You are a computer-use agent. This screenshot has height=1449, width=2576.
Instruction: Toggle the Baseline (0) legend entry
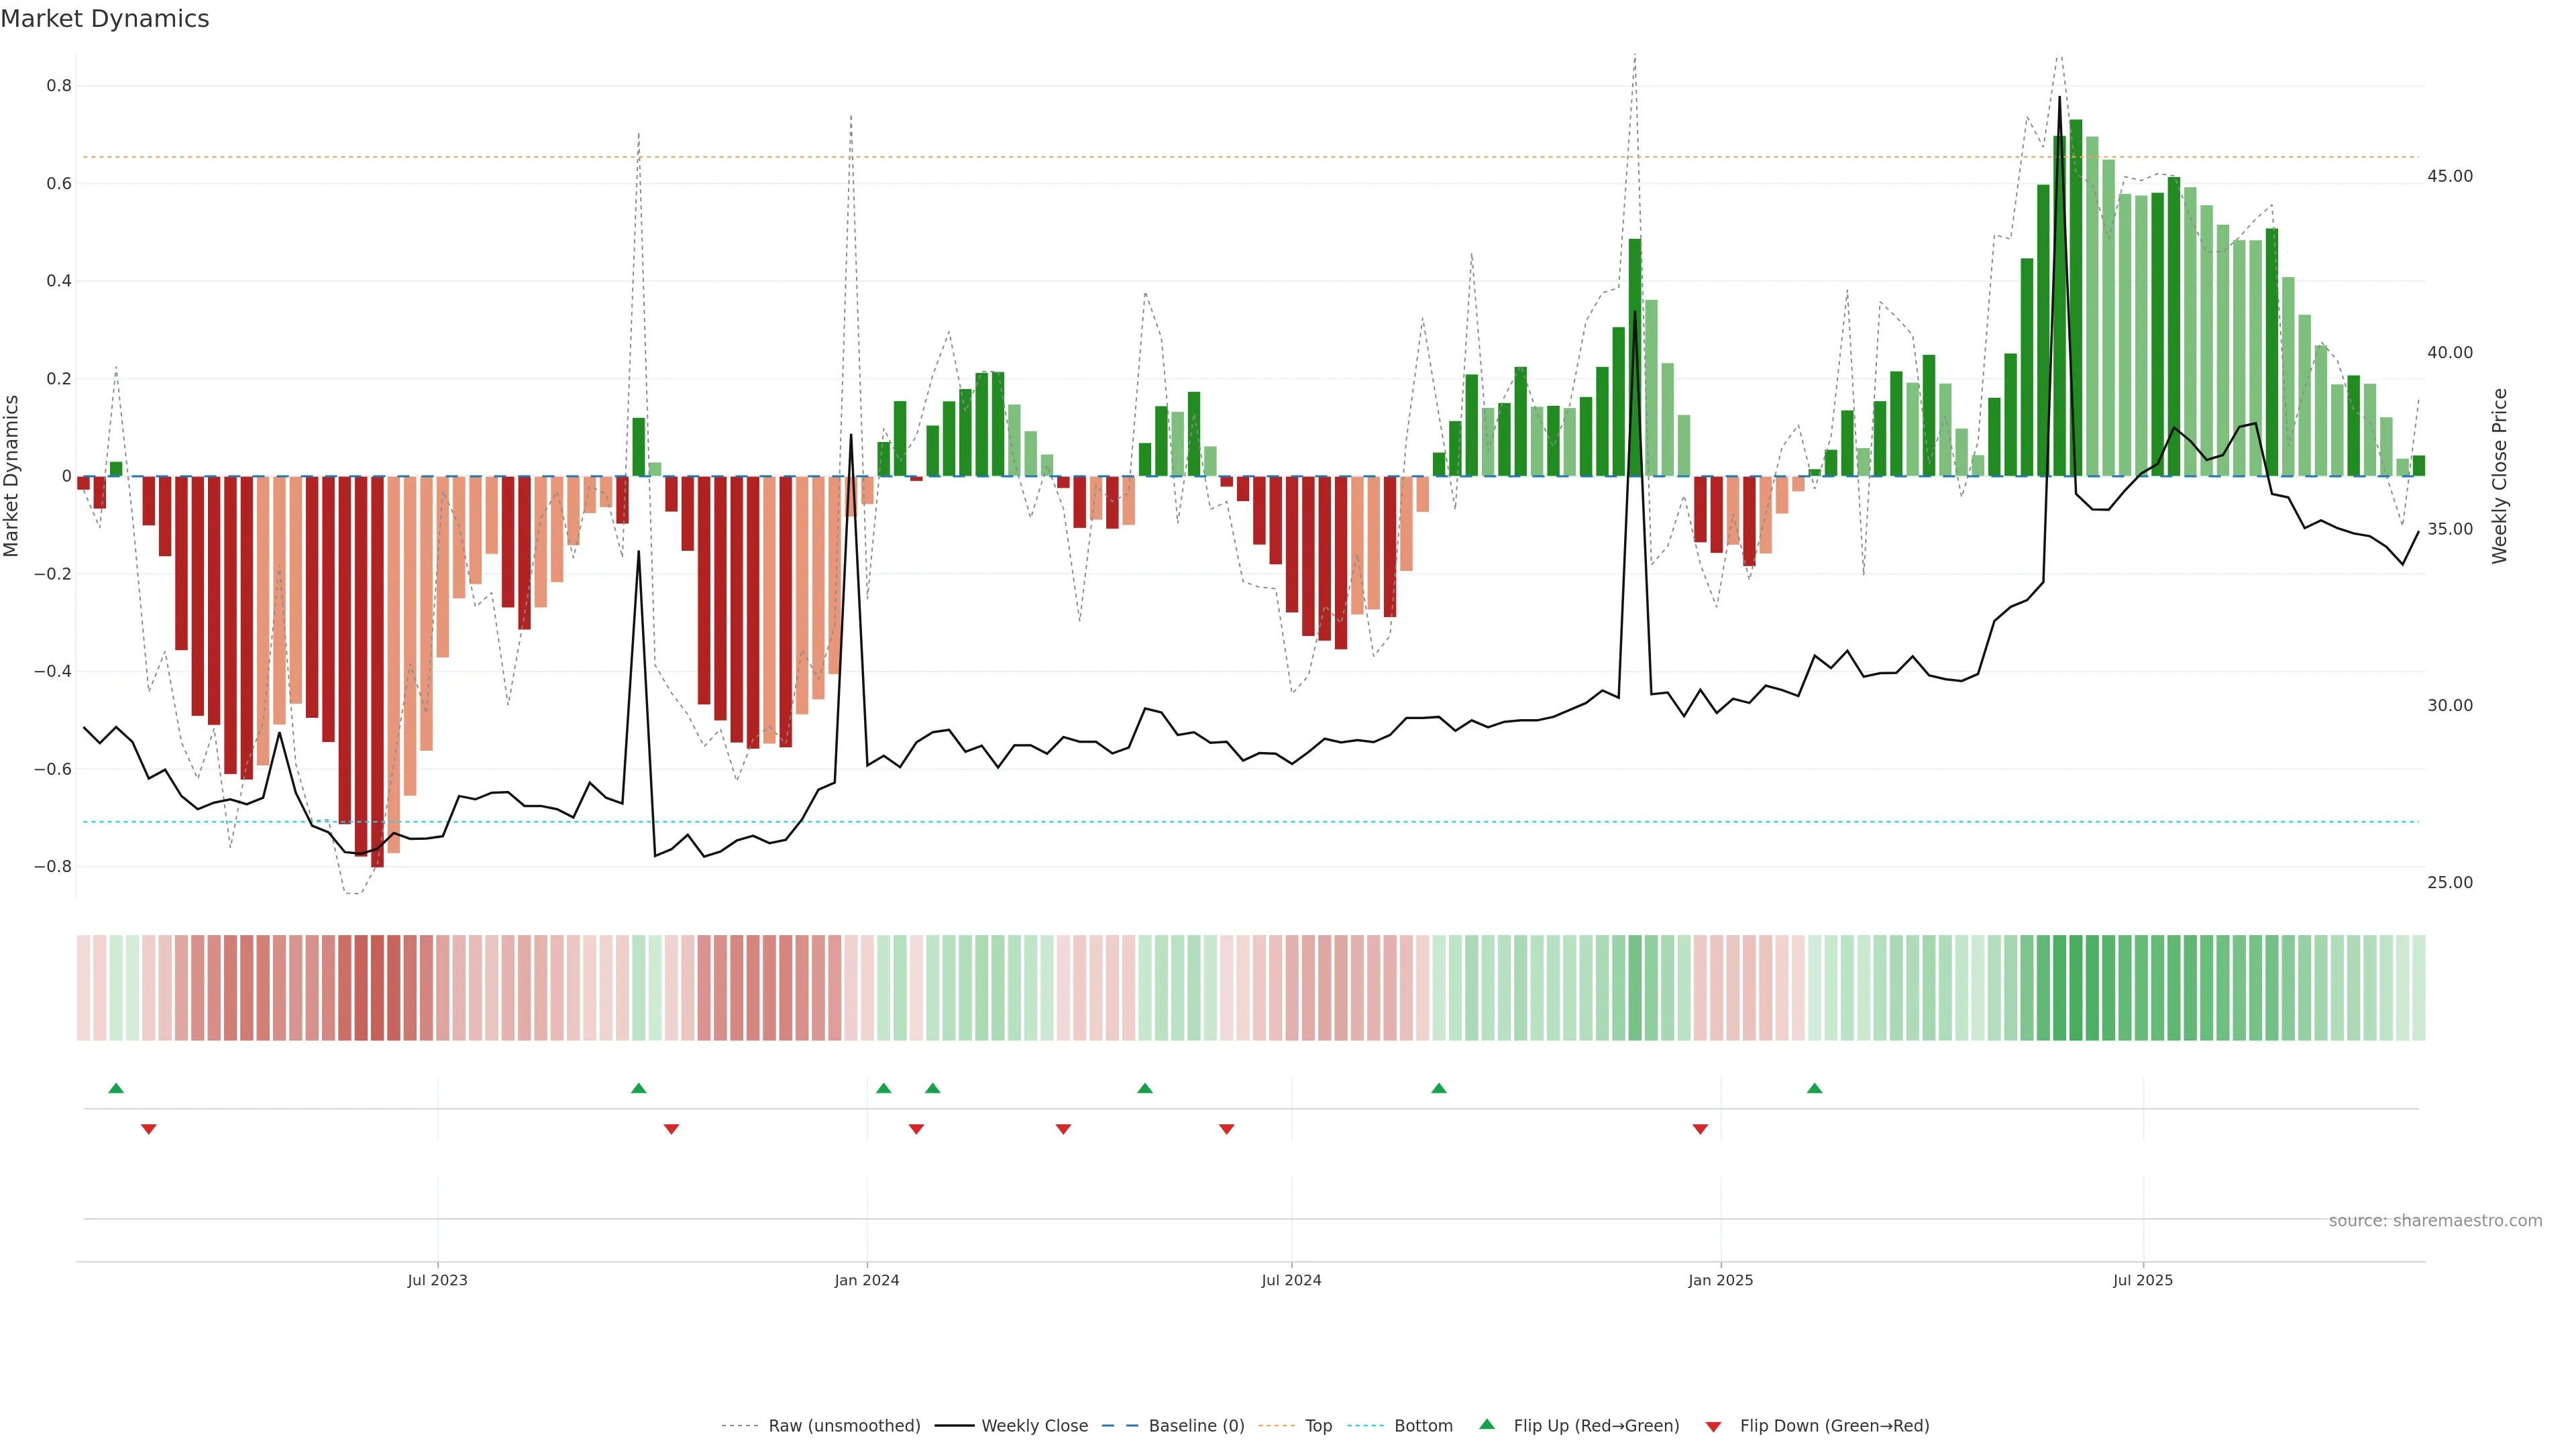(1196, 1425)
